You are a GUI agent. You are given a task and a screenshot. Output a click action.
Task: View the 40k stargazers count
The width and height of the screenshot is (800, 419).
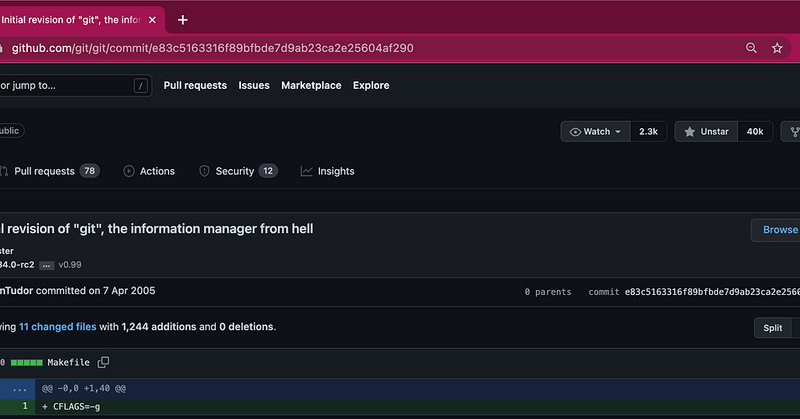(755, 132)
